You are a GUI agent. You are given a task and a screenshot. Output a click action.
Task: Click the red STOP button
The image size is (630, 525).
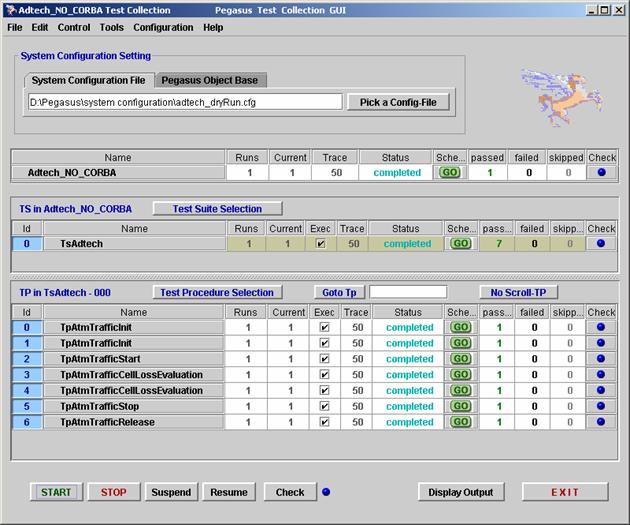114,492
